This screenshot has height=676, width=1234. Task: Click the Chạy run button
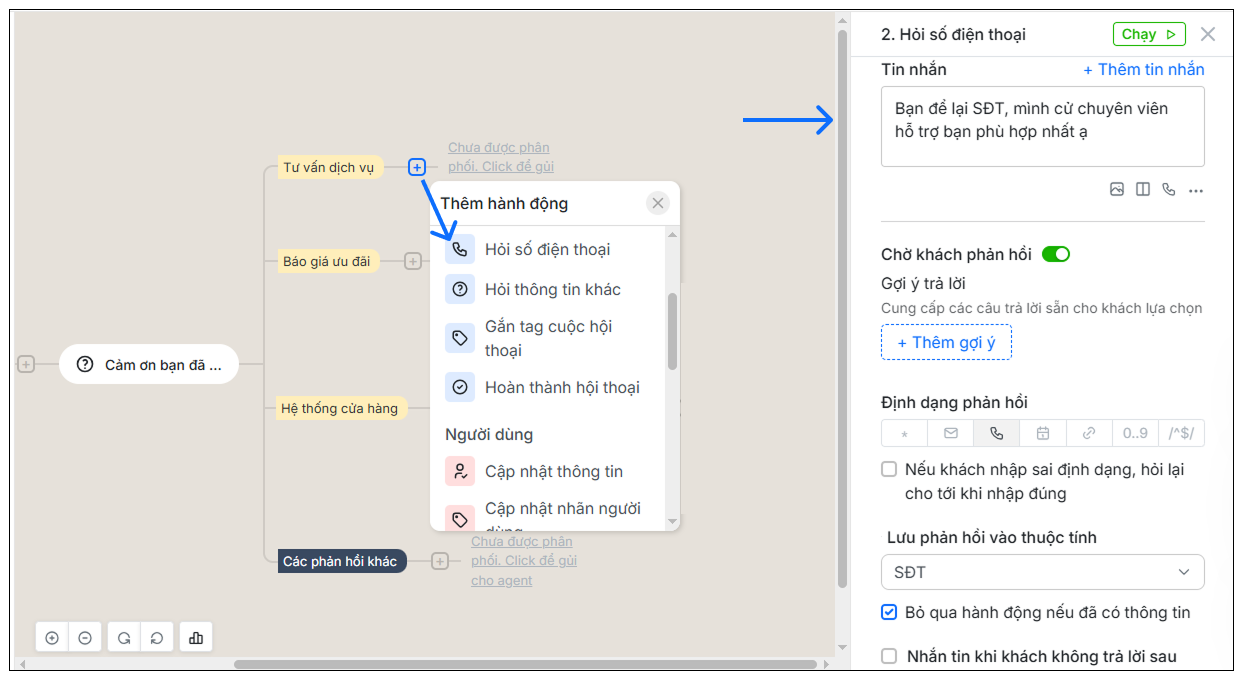point(1148,34)
